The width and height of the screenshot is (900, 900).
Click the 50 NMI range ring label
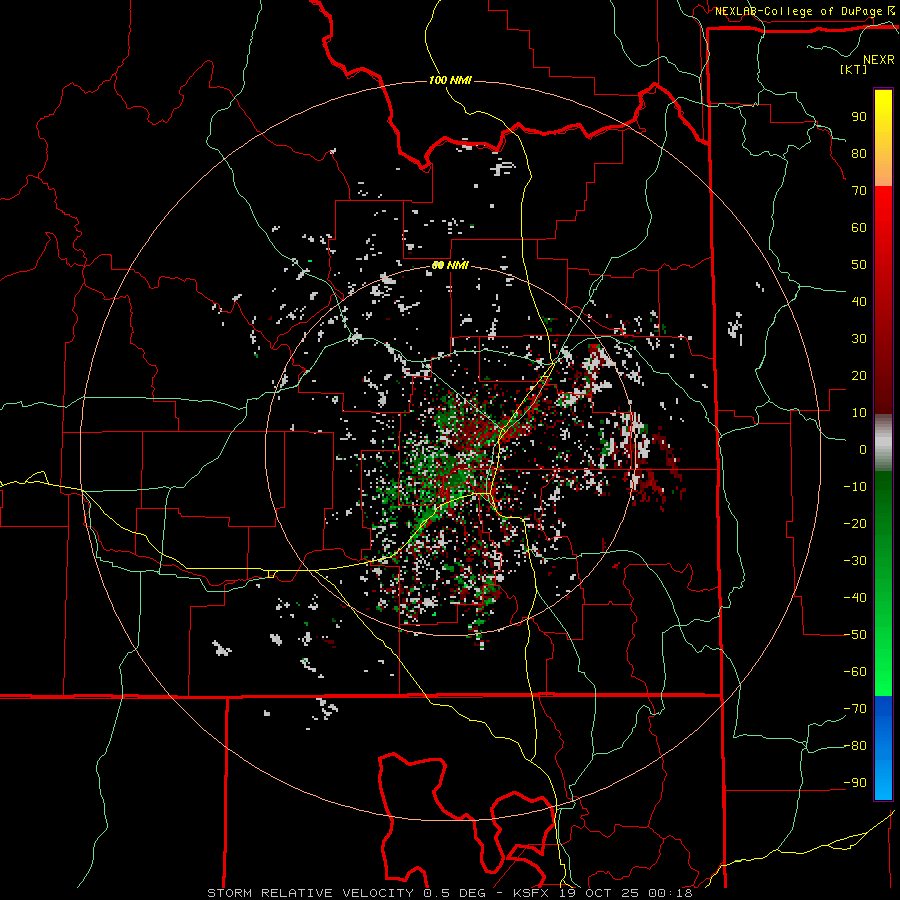coord(450,265)
